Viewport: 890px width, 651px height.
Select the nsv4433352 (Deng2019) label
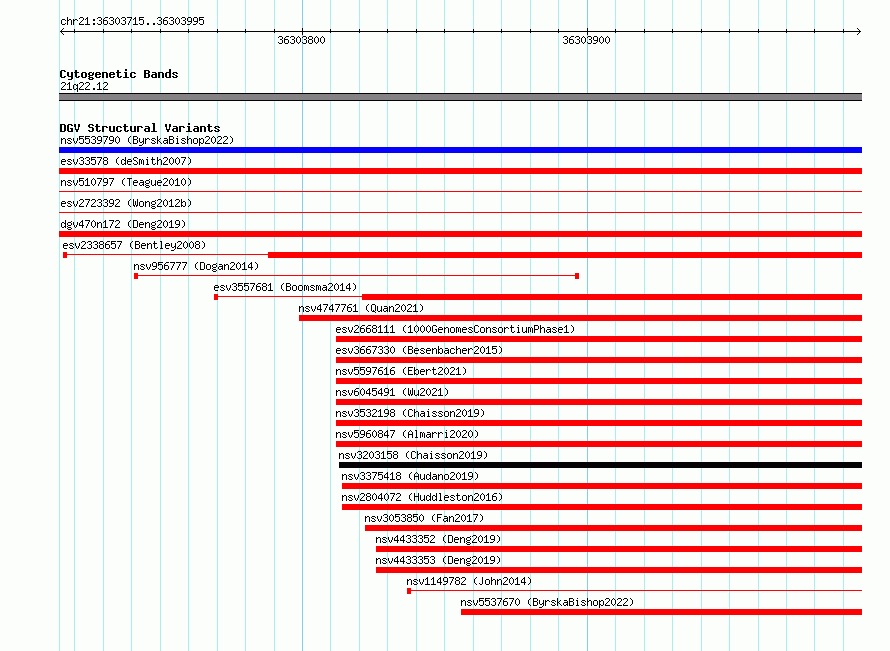438,539
